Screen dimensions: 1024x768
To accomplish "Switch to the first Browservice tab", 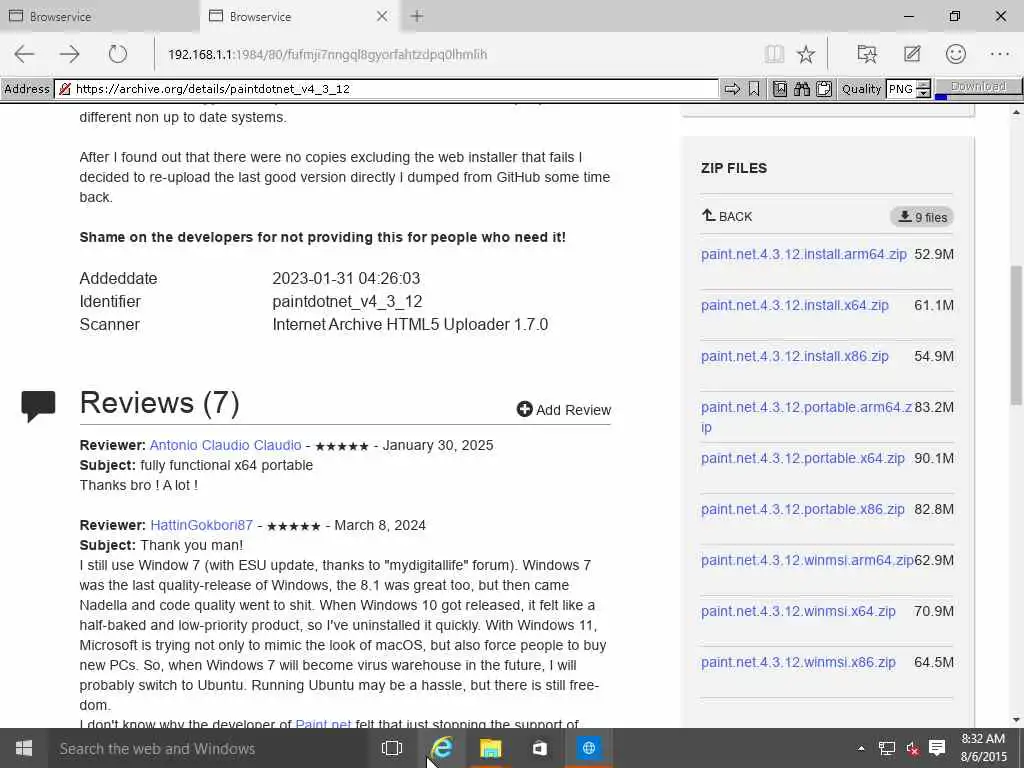I will click(x=99, y=16).
